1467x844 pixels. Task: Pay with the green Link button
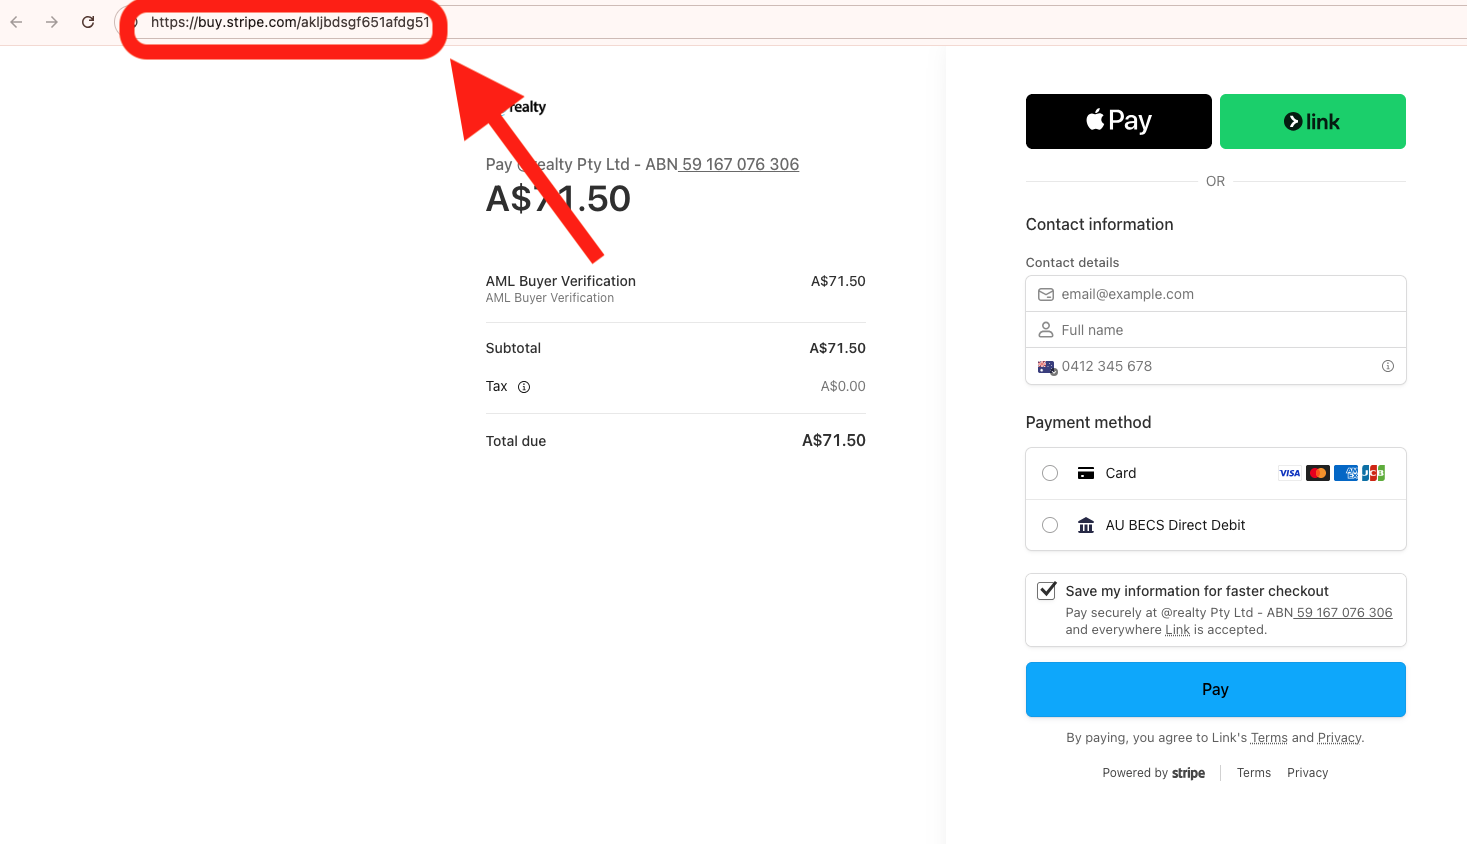pos(1313,121)
